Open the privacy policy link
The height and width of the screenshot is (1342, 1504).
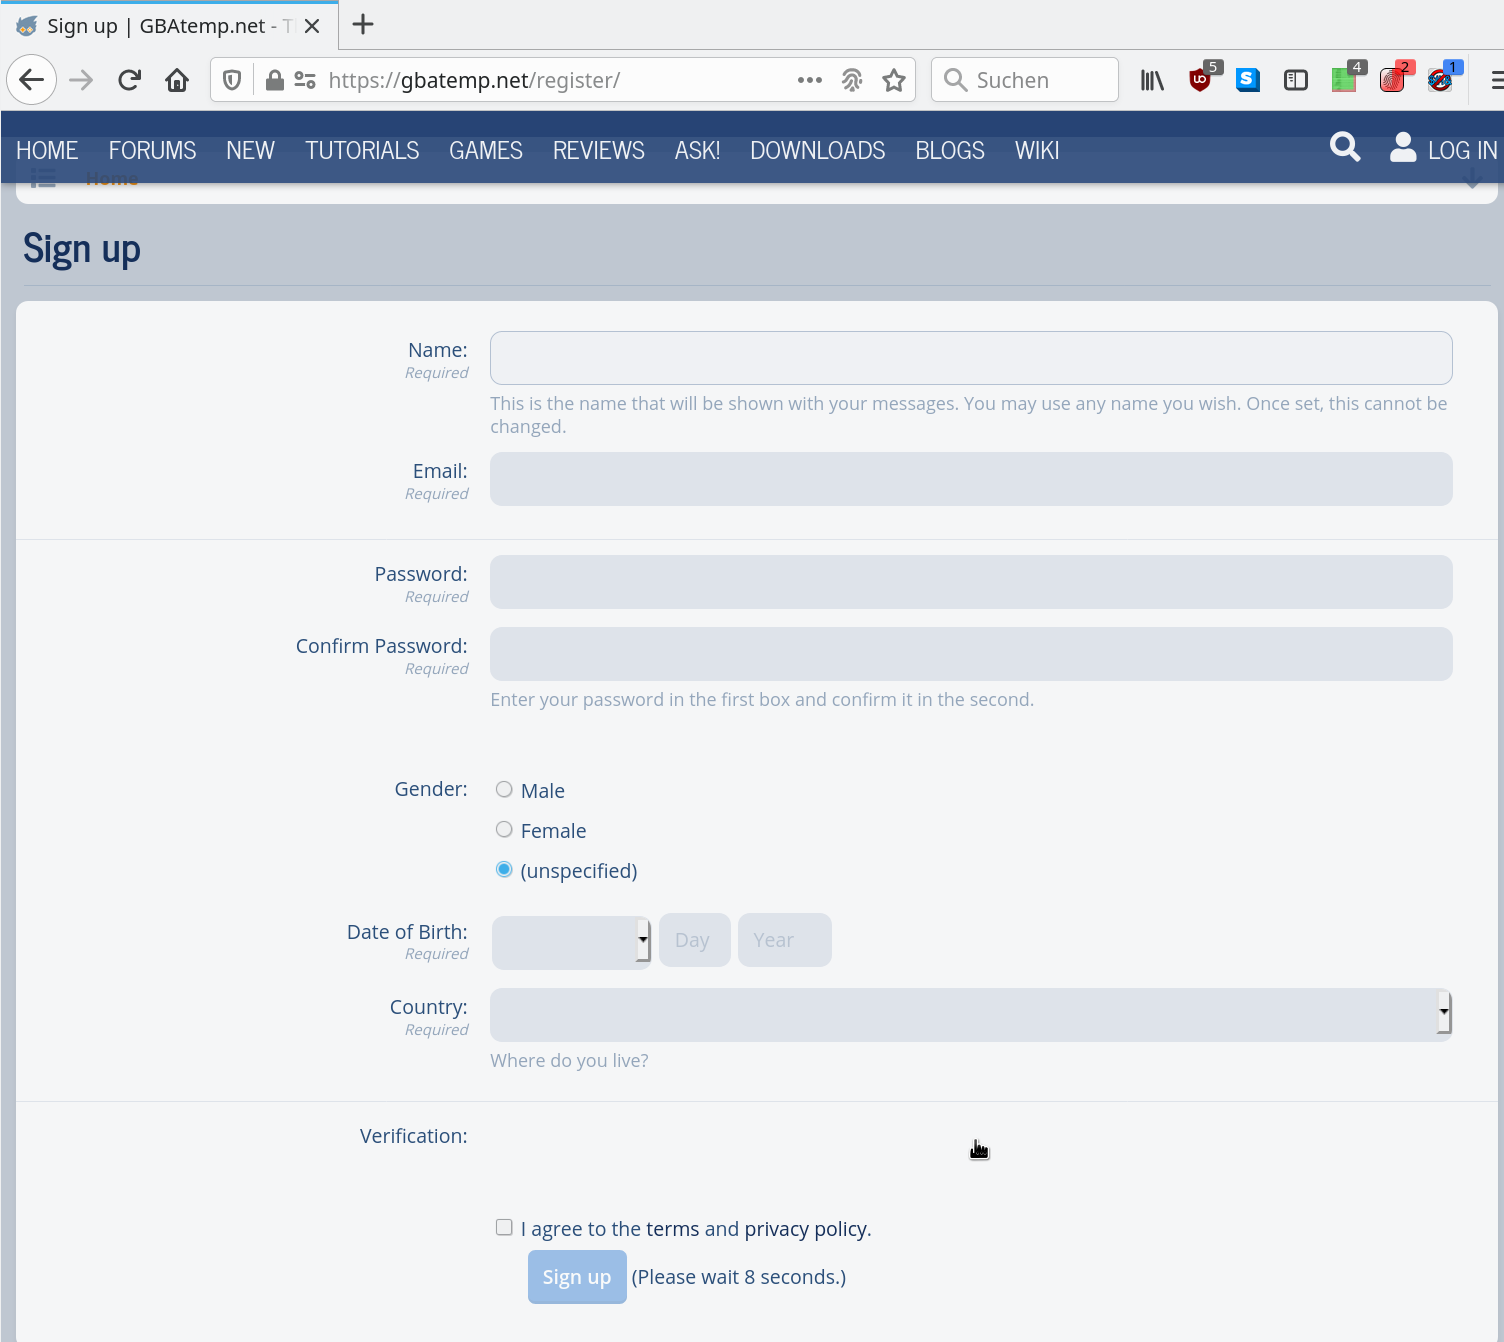[806, 1229]
